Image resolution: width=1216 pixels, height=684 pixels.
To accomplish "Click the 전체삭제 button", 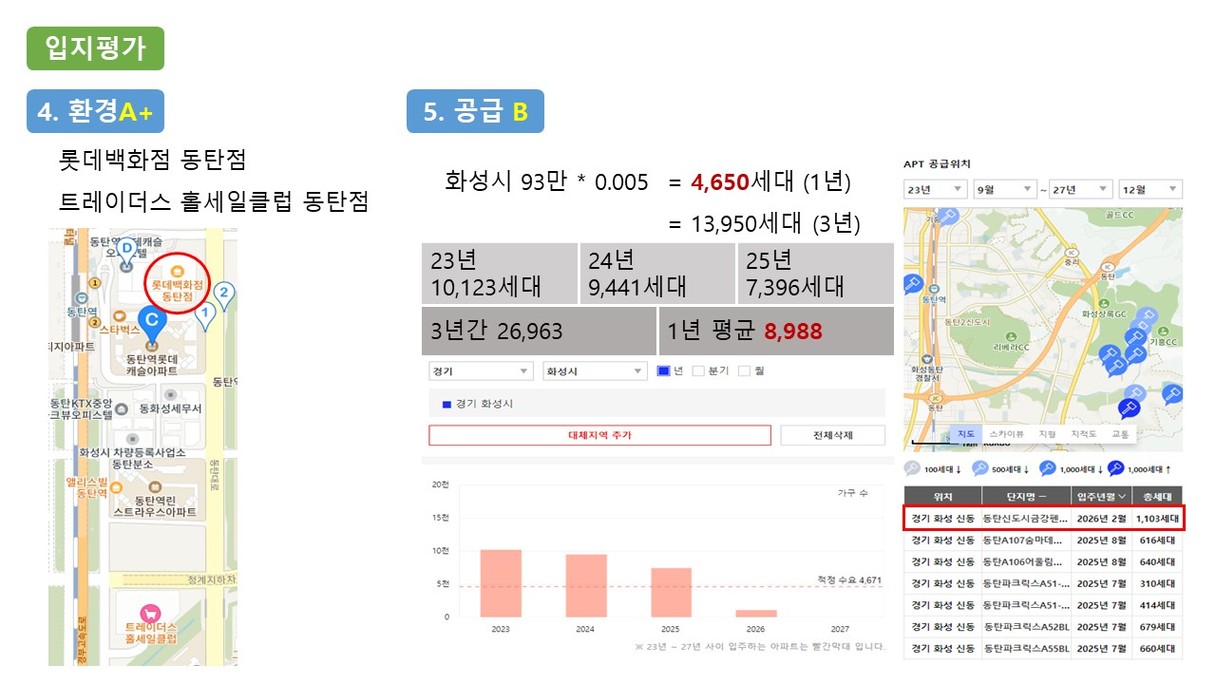I will (x=833, y=435).
